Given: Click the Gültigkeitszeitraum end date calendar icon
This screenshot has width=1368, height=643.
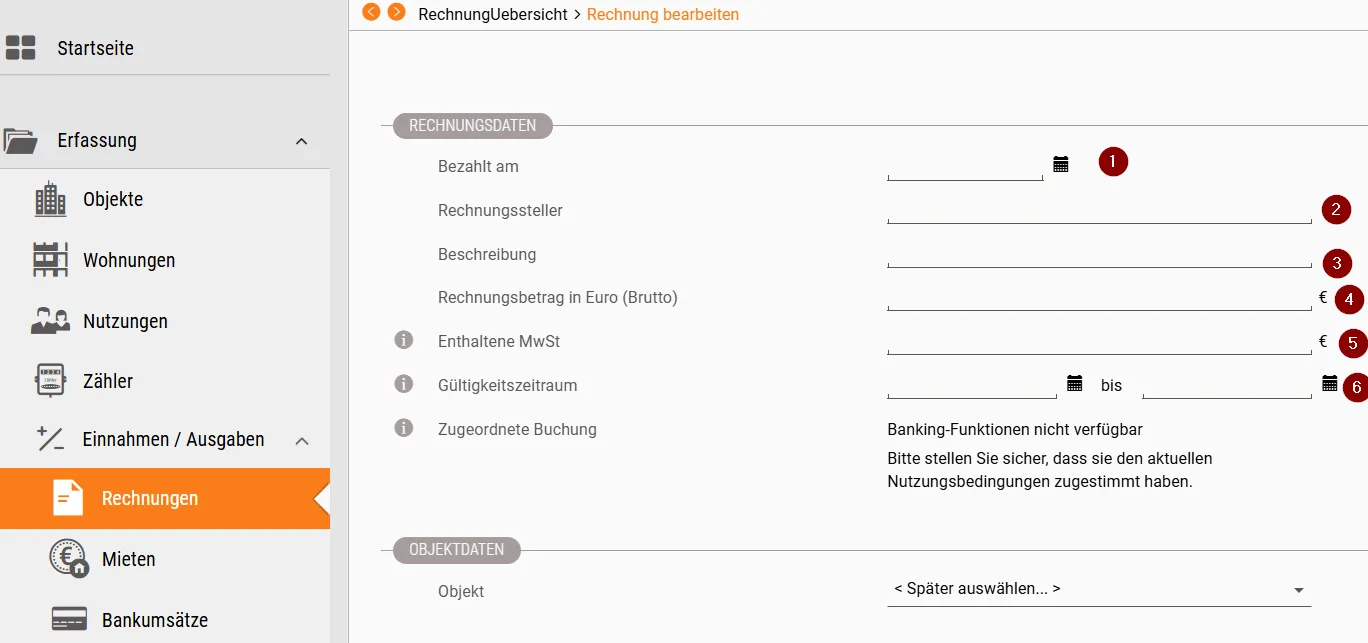Looking at the screenshot, I should point(1329,383).
